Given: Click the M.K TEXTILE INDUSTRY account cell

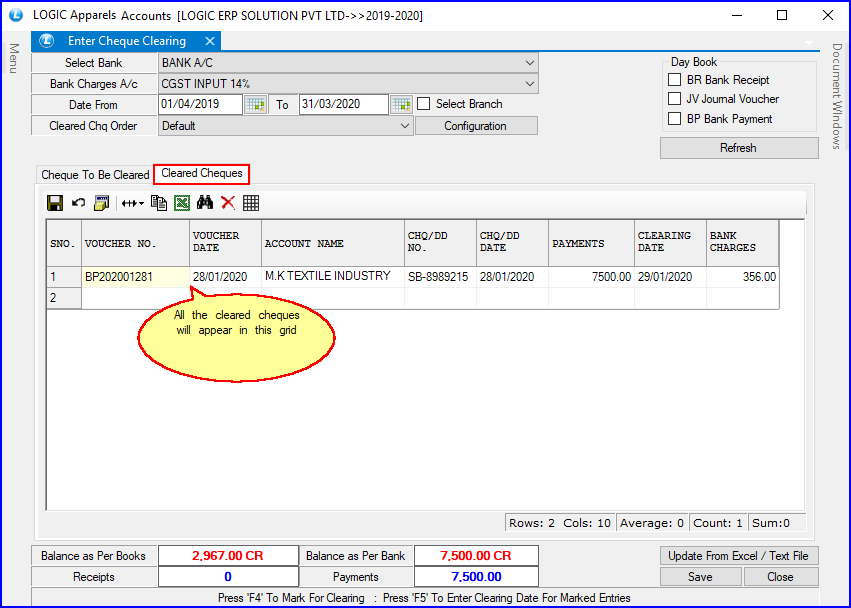Looking at the screenshot, I should pos(333,277).
